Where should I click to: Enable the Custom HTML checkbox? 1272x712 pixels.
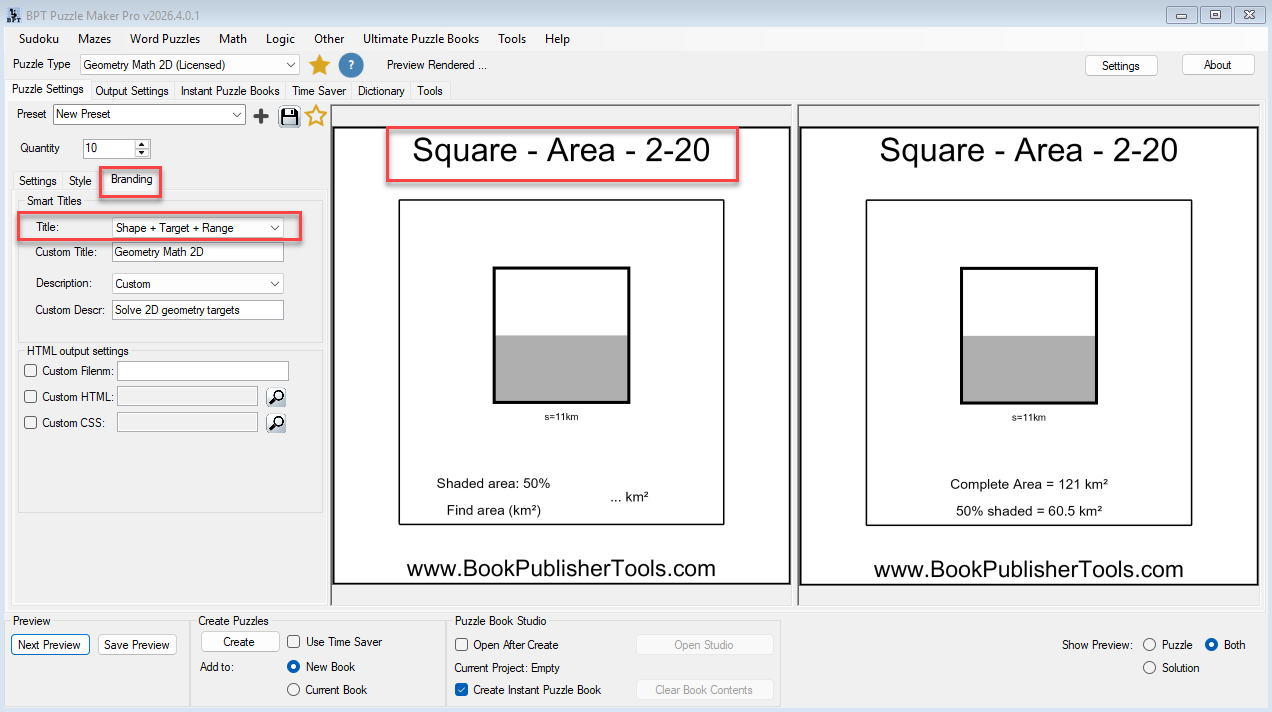(x=30, y=397)
